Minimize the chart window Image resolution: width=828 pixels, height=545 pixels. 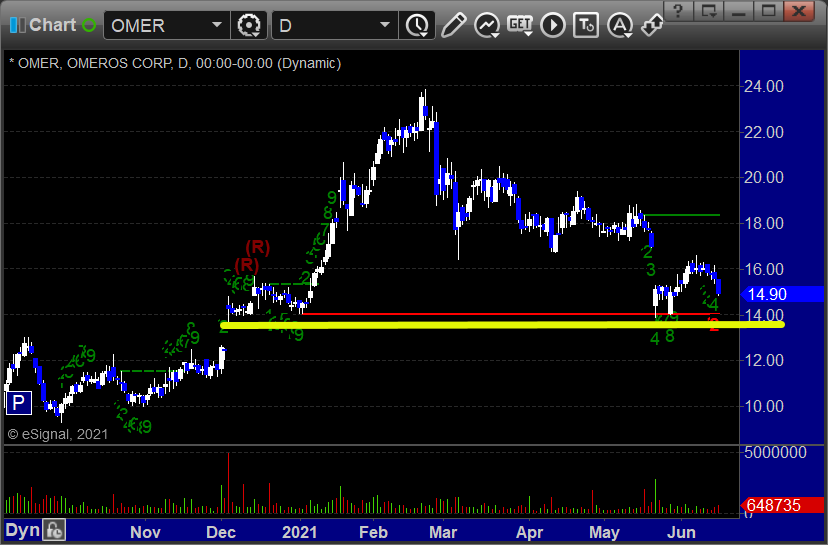coord(738,11)
